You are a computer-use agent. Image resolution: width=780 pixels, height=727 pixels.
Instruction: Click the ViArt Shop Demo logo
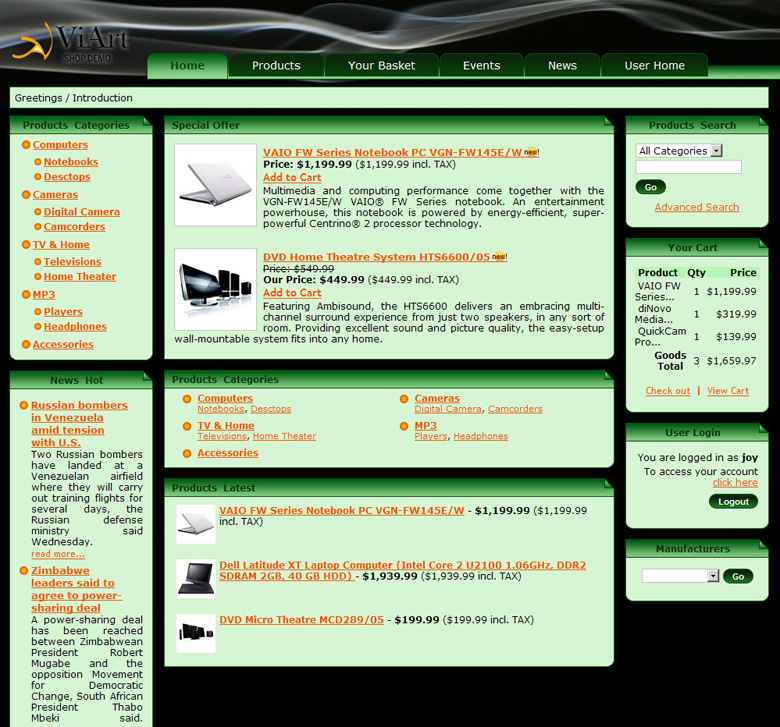71,43
